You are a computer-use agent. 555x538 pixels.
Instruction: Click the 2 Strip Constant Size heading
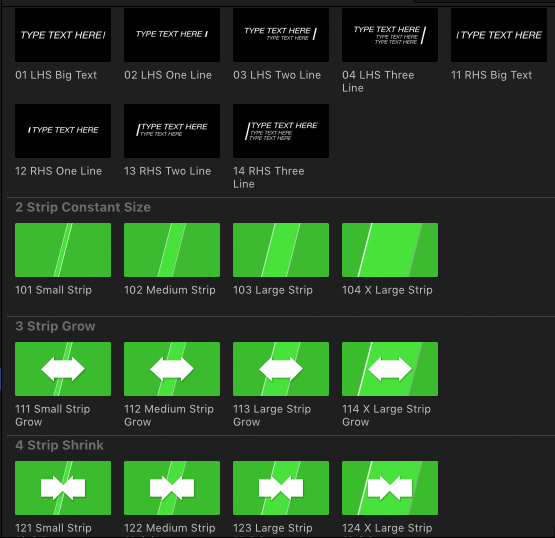click(x=83, y=207)
